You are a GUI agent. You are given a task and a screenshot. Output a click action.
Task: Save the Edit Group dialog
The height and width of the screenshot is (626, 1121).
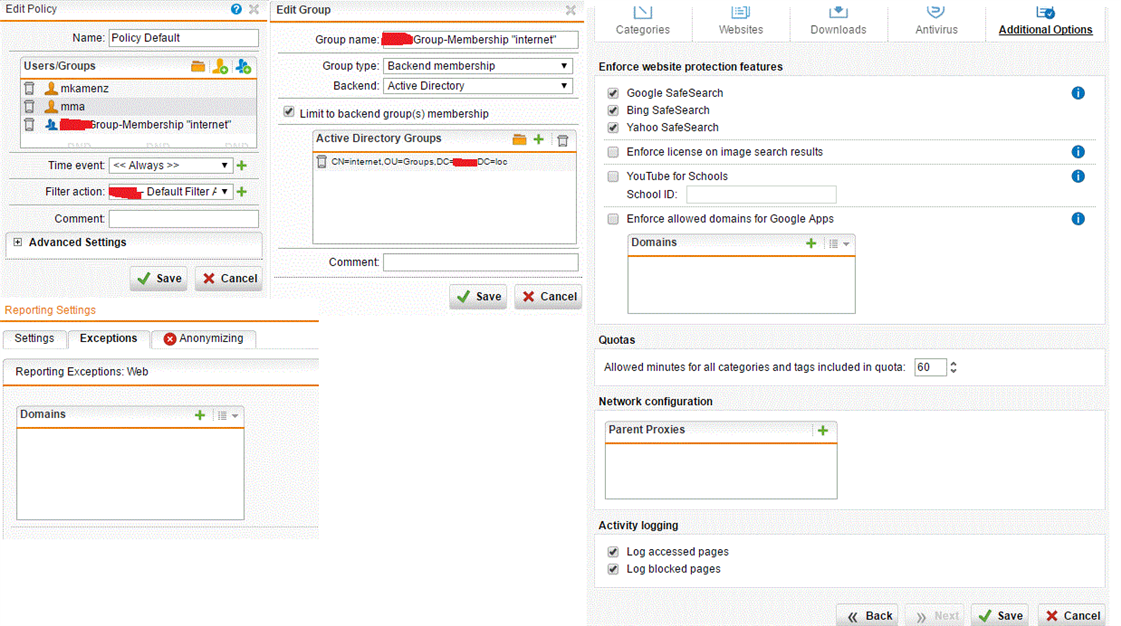pyautogui.click(x=478, y=297)
